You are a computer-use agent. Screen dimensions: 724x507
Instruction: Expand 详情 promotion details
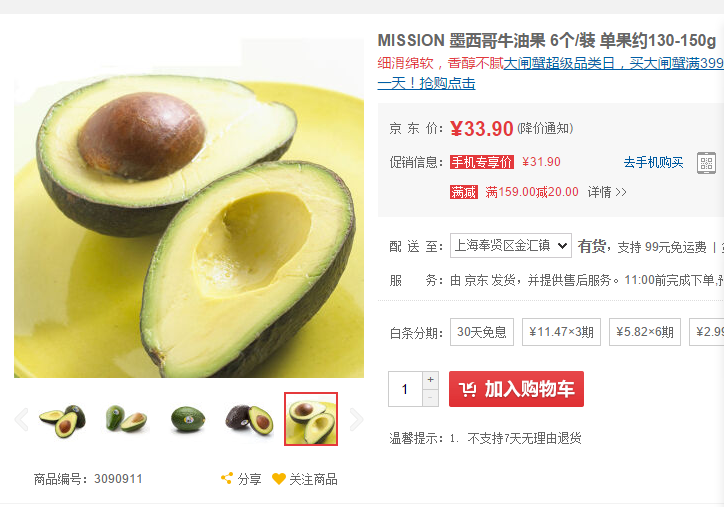(x=607, y=192)
